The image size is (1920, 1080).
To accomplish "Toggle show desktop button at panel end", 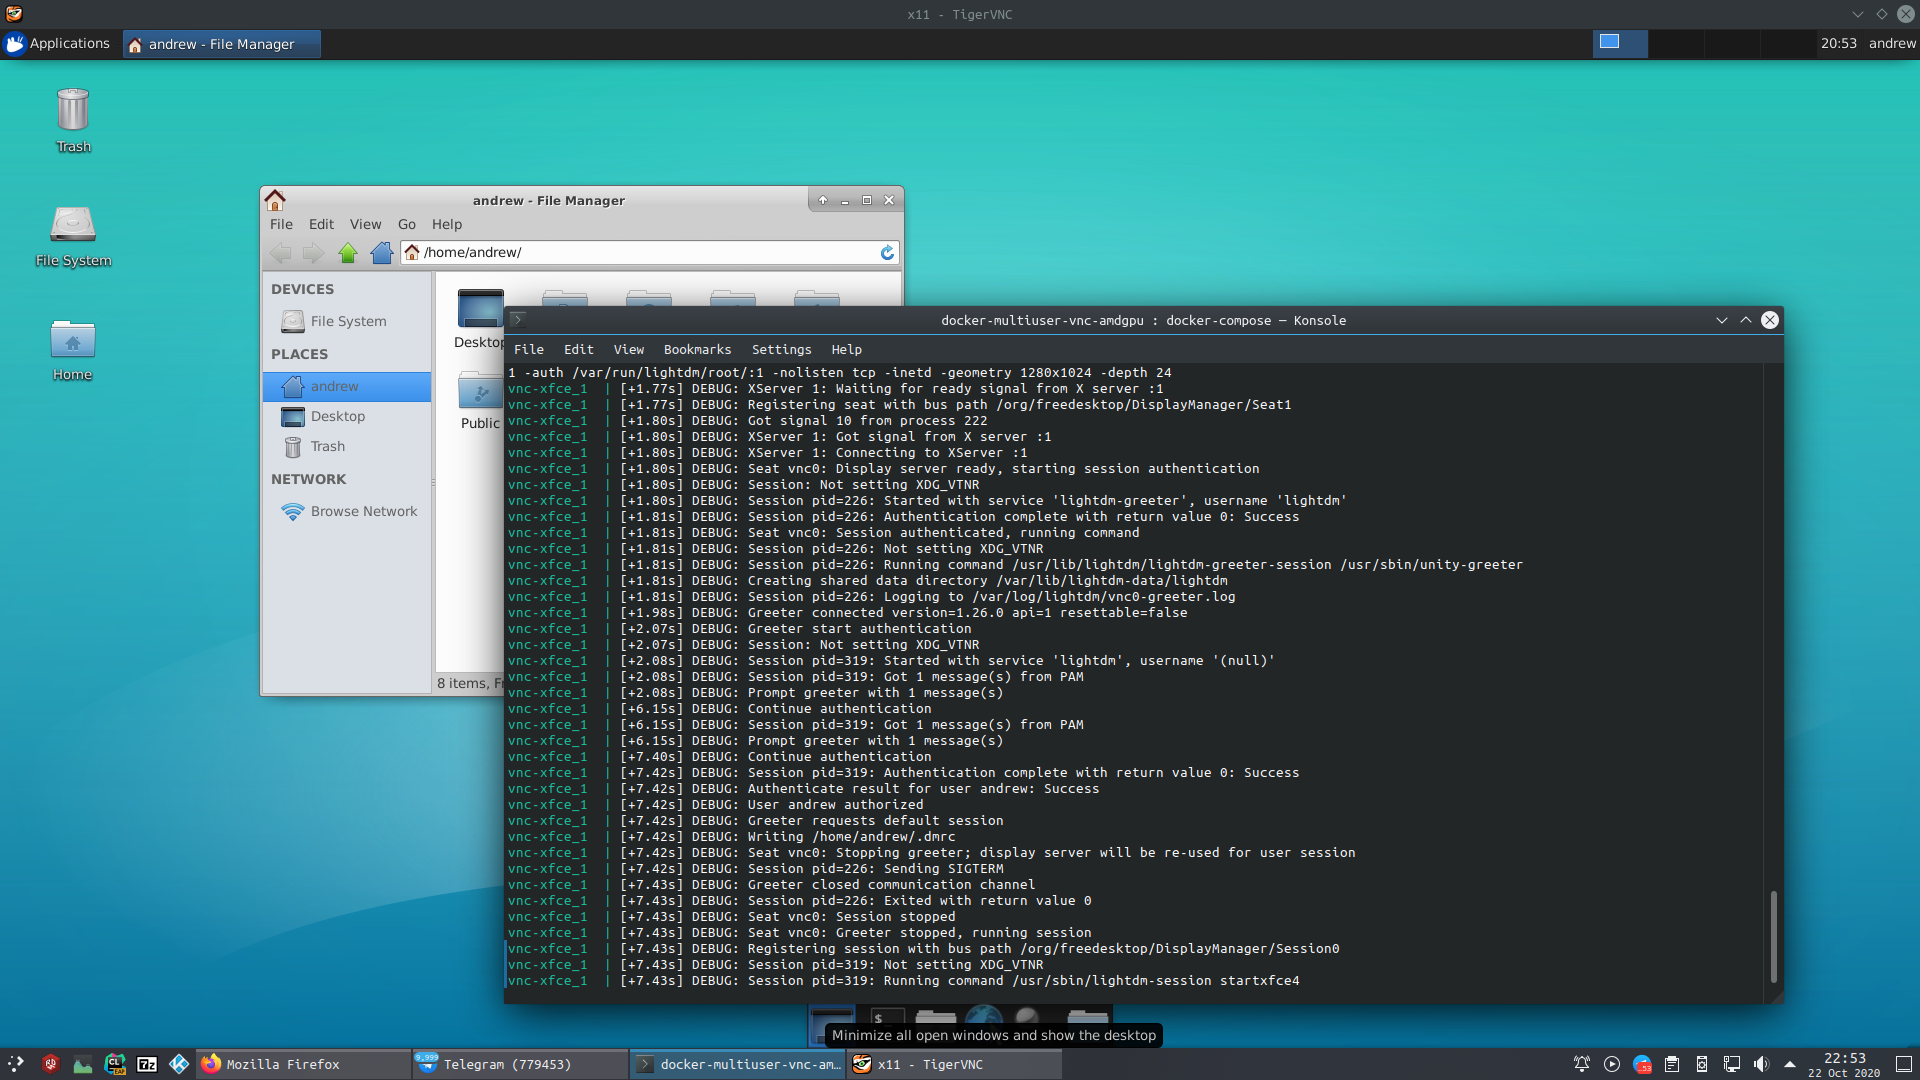I will 1904,1064.
